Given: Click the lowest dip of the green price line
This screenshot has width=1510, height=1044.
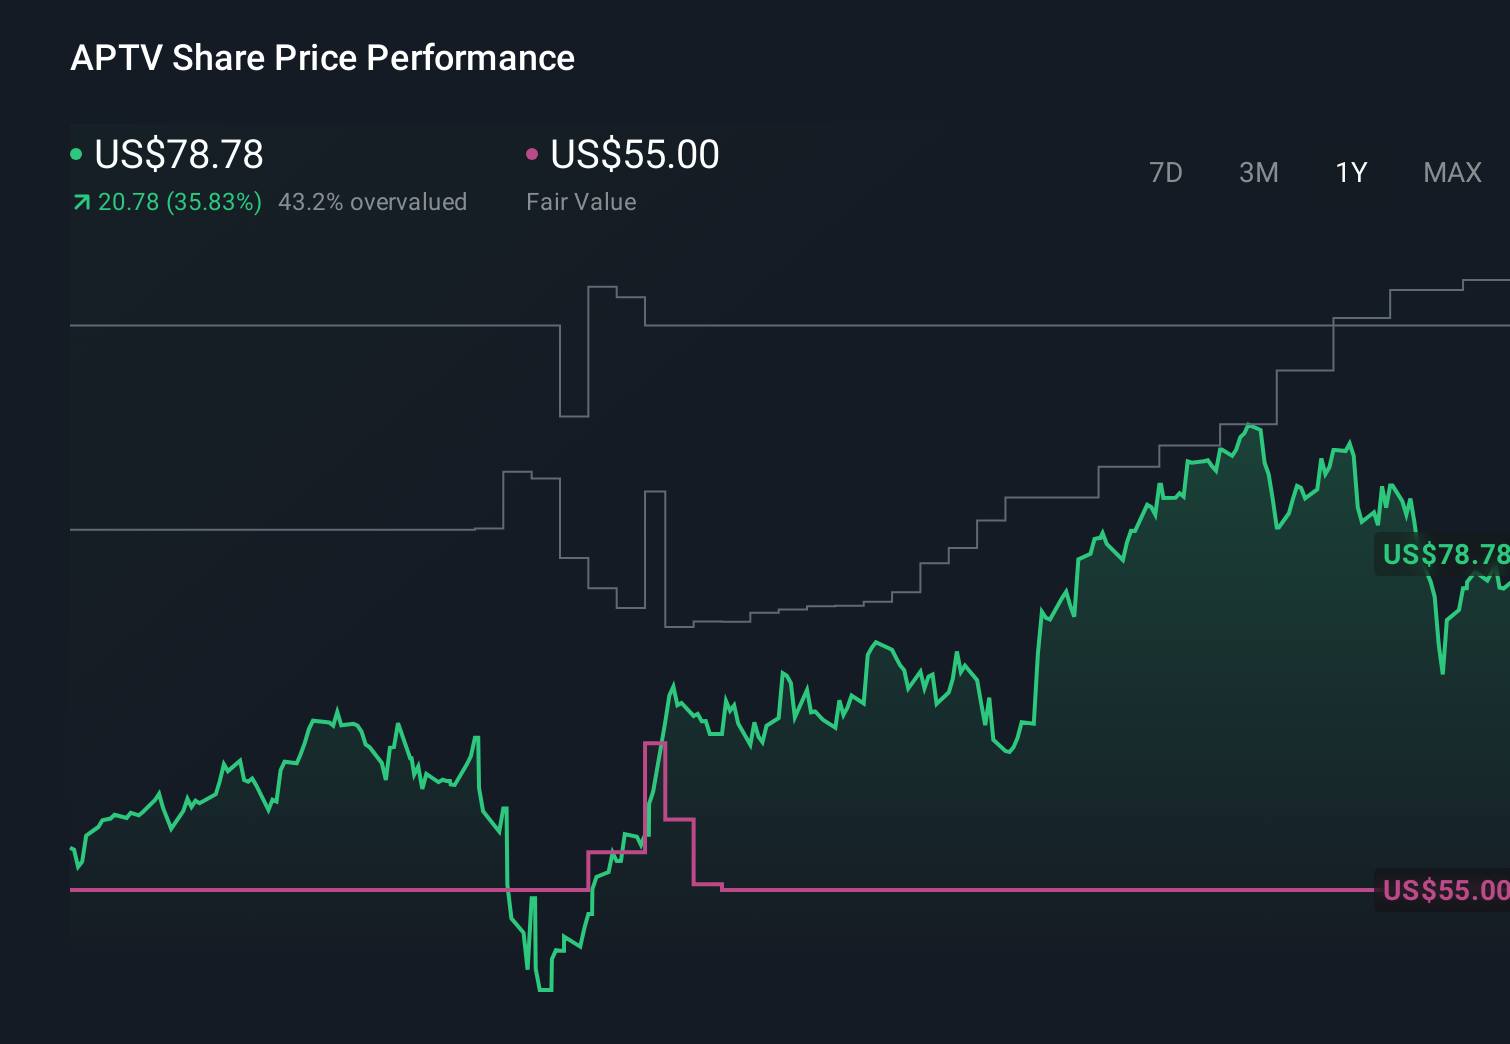Looking at the screenshot, I should 545,990.
